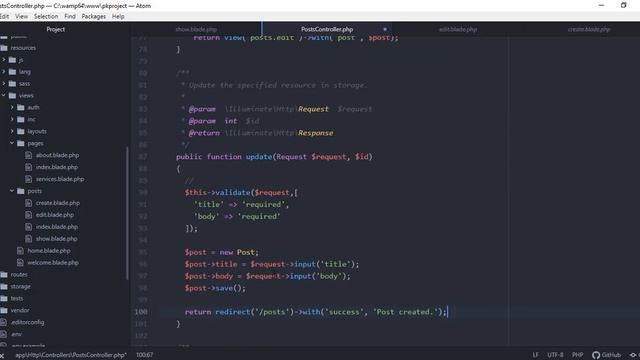Click the vendor folder icon

pyautogui.click(x=4, y=310)
